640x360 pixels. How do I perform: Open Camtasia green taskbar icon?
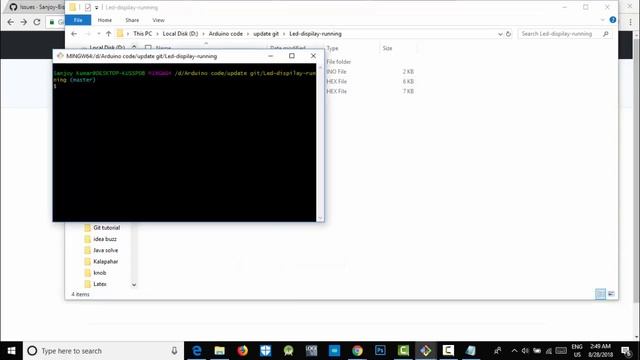[403, 351]
